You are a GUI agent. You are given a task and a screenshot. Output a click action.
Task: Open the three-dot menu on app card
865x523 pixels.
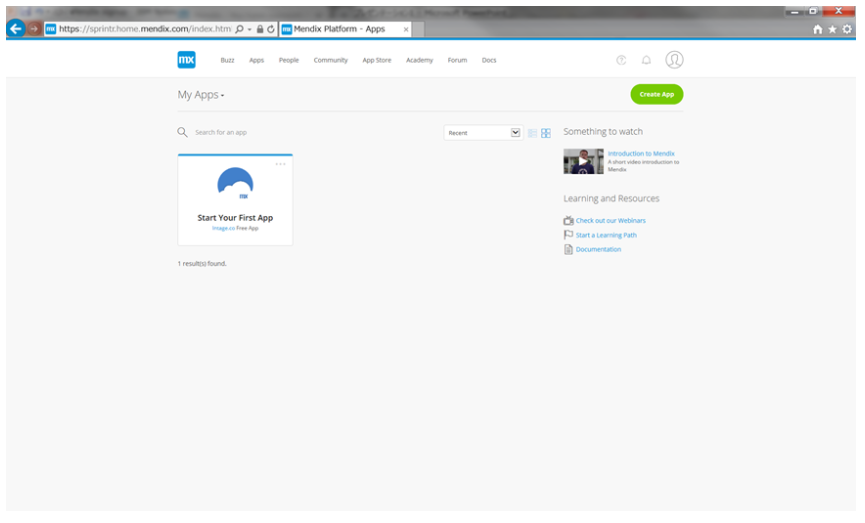pyautogui.click(x=280, y=164)
